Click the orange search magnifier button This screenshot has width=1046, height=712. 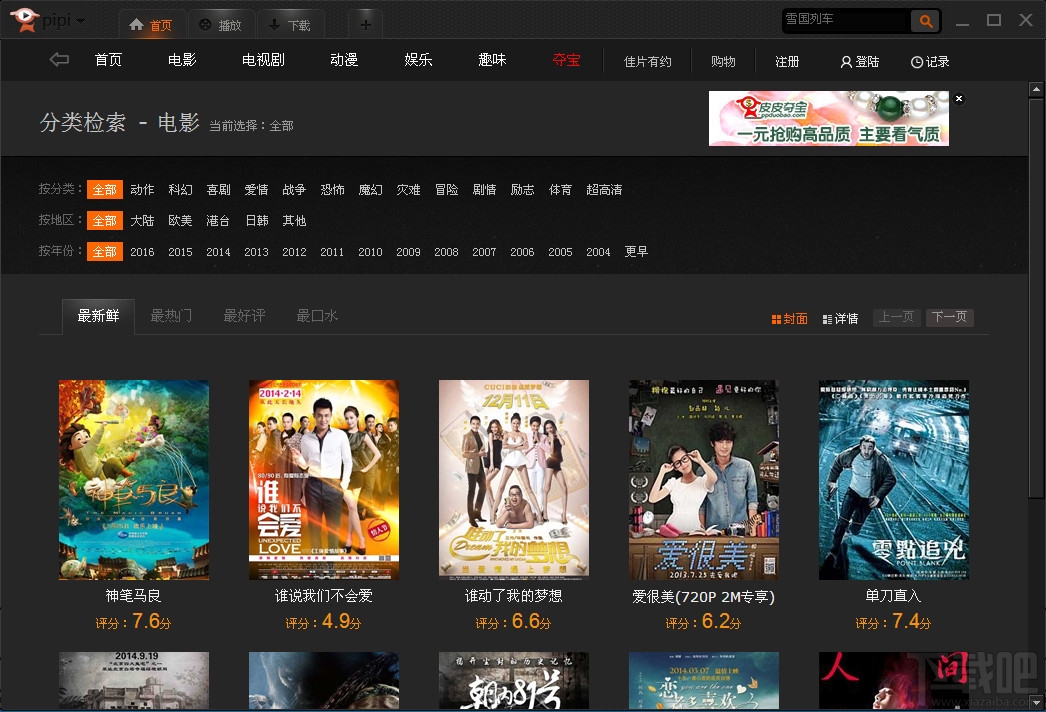coord(925,21)
